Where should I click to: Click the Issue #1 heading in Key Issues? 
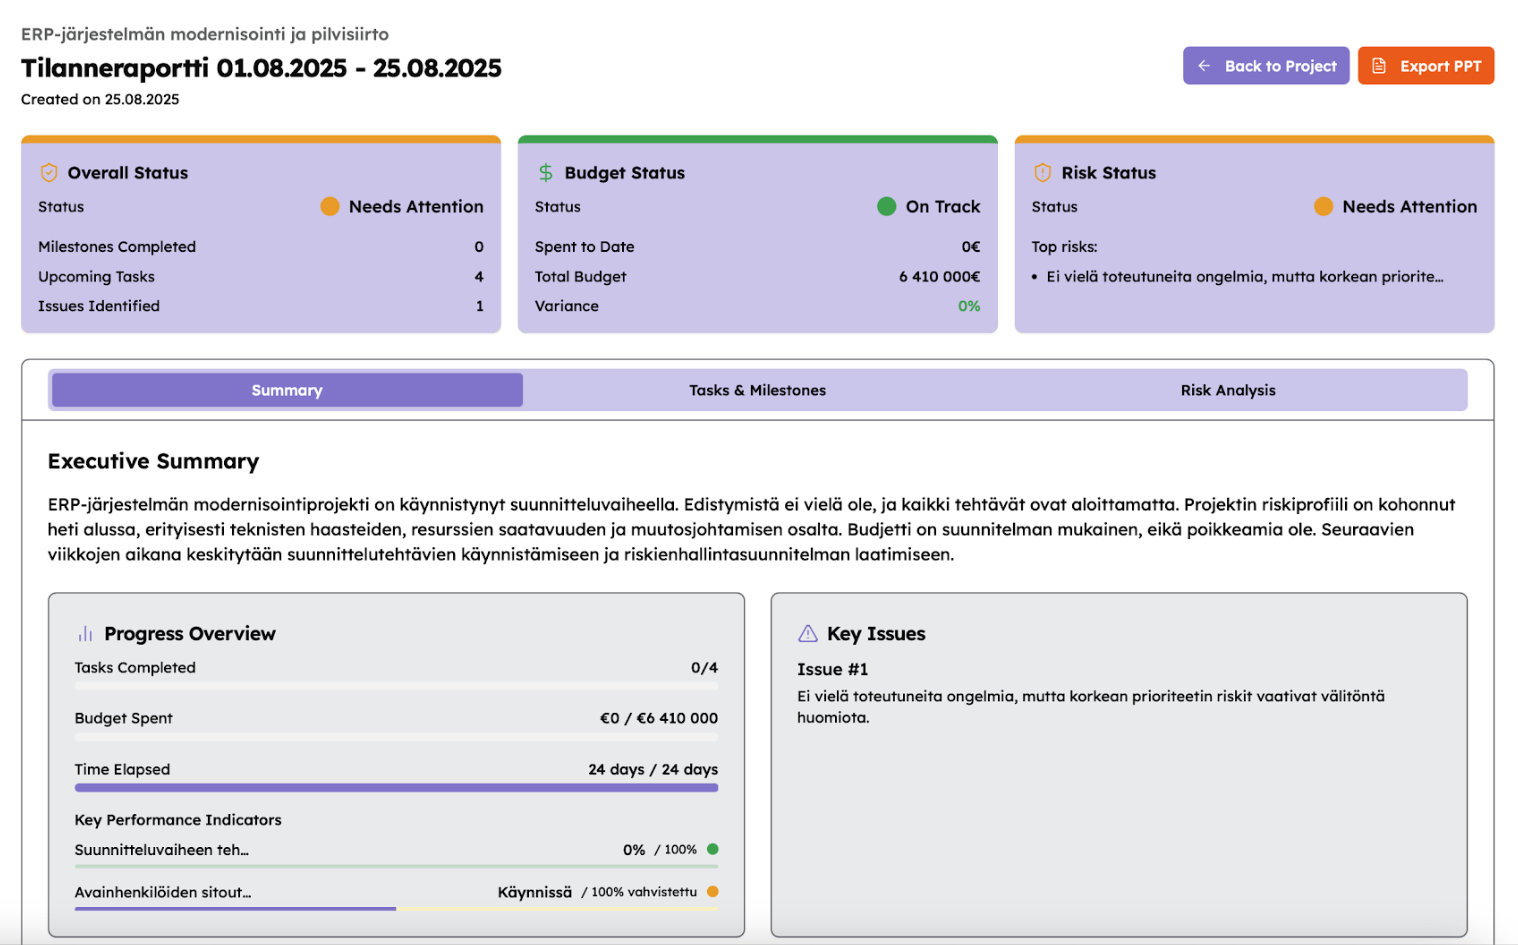coord(832,669)
